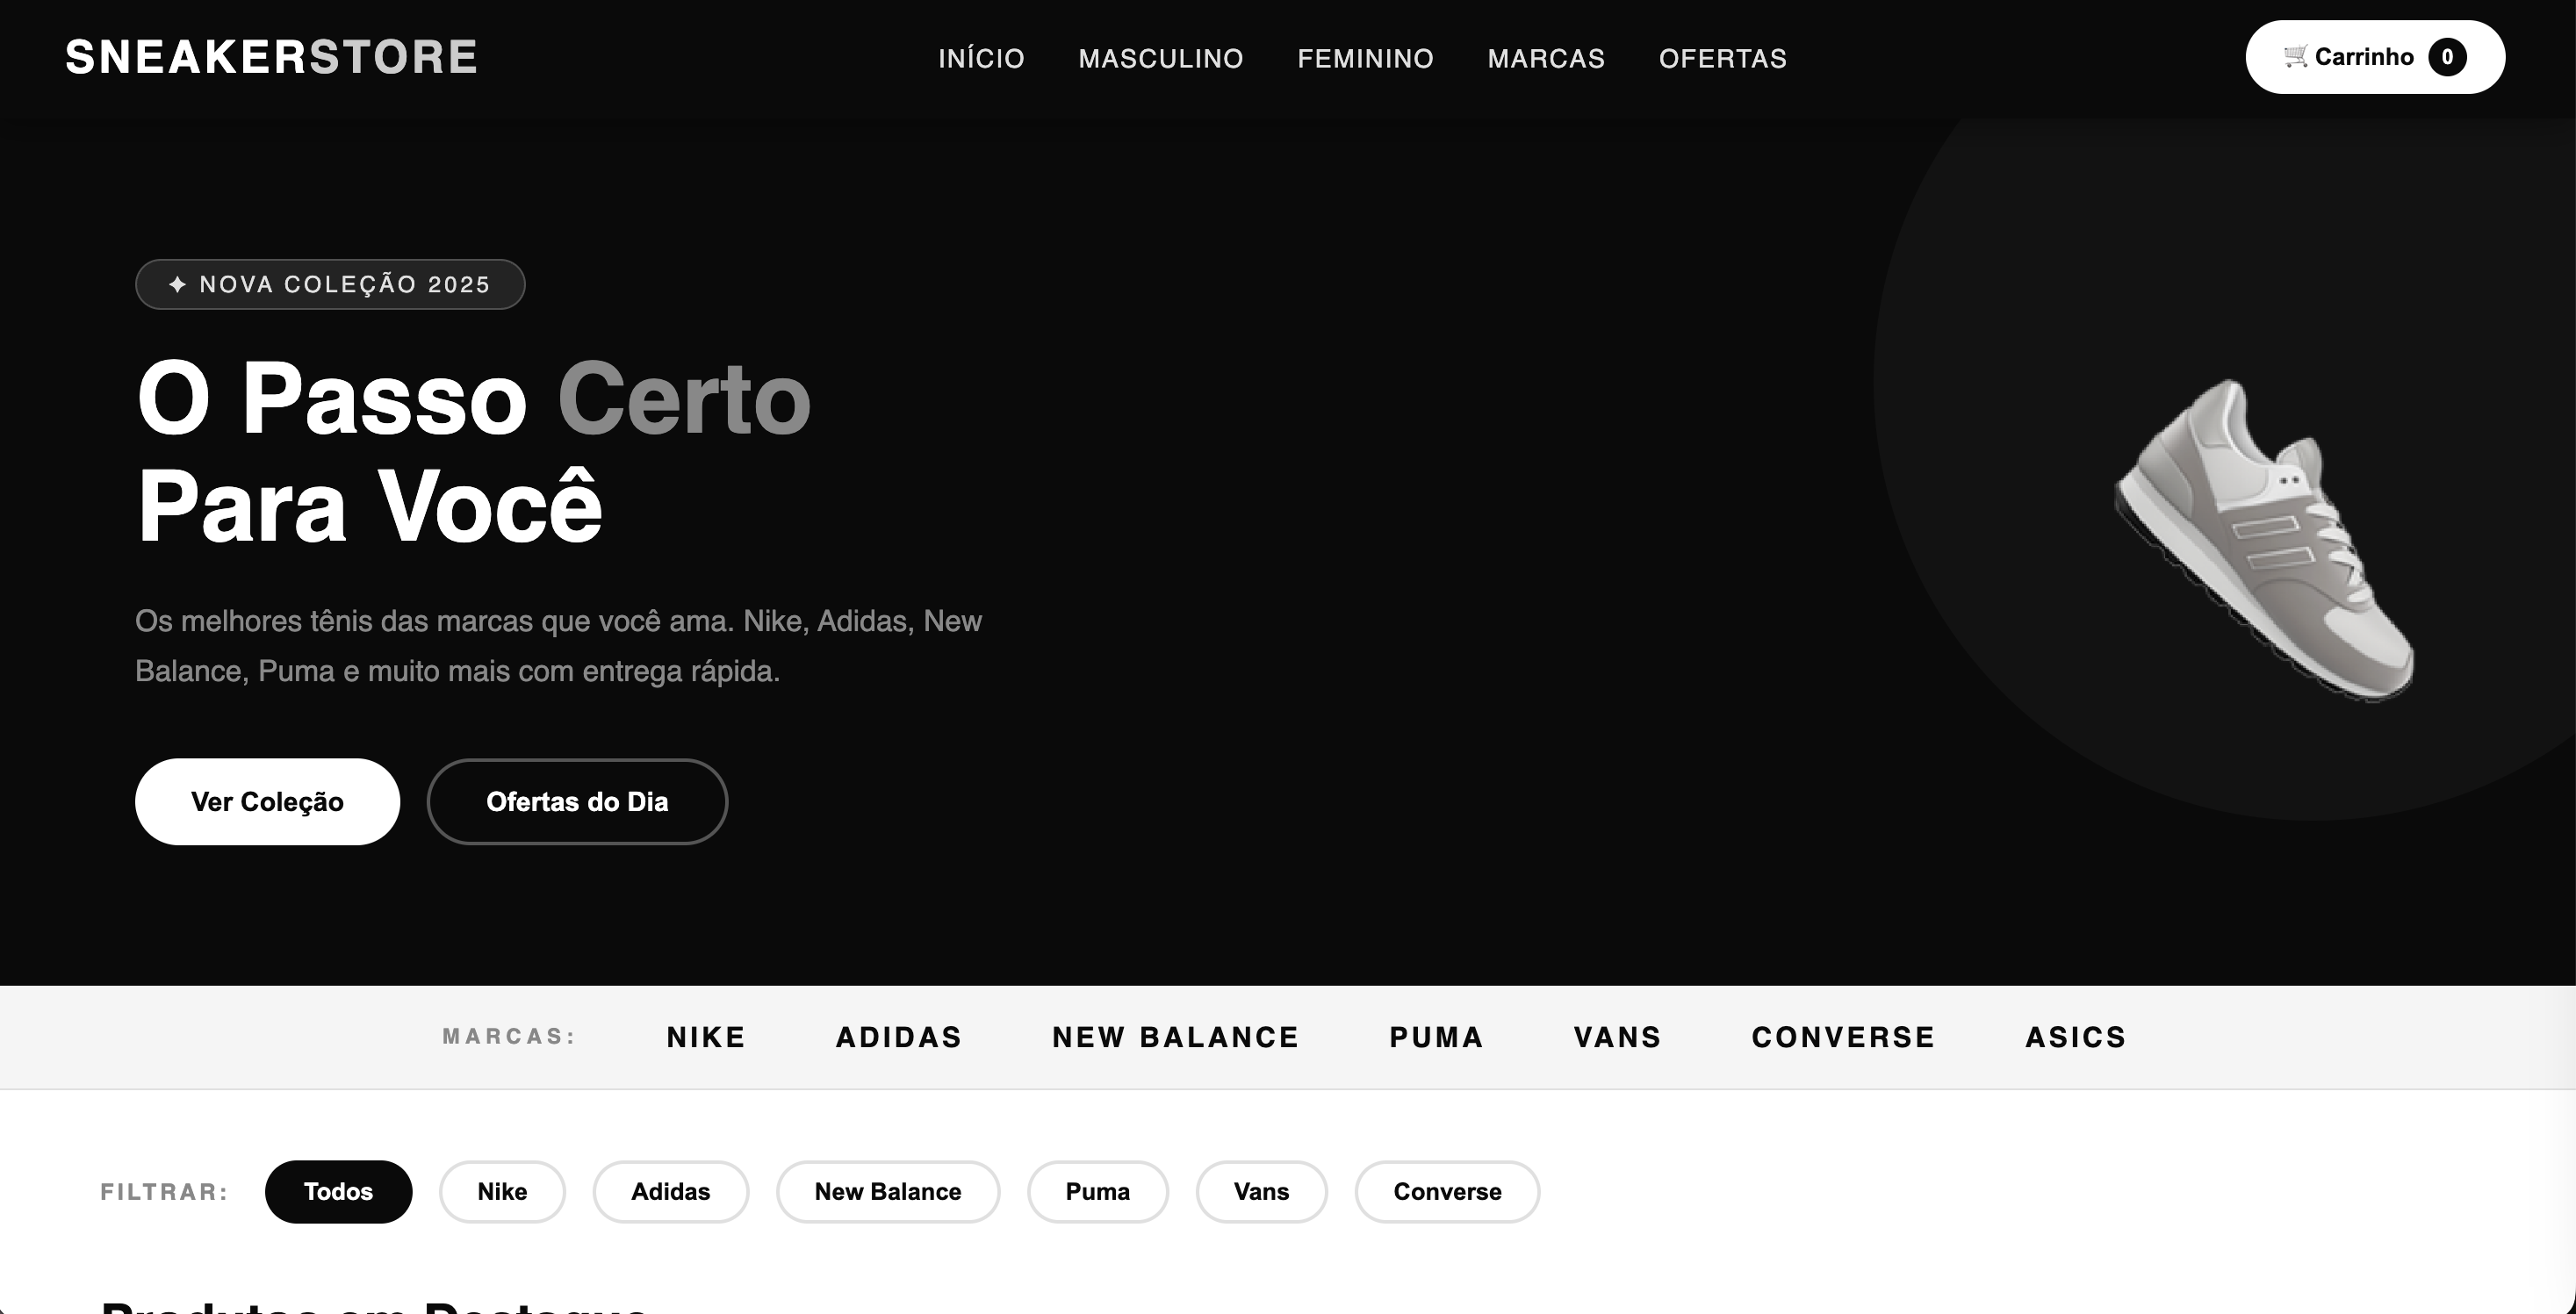Select CONVERSE in the brands bar
The width and height of the screenshot is (2576, 1314).
tap(1843, 1037)
